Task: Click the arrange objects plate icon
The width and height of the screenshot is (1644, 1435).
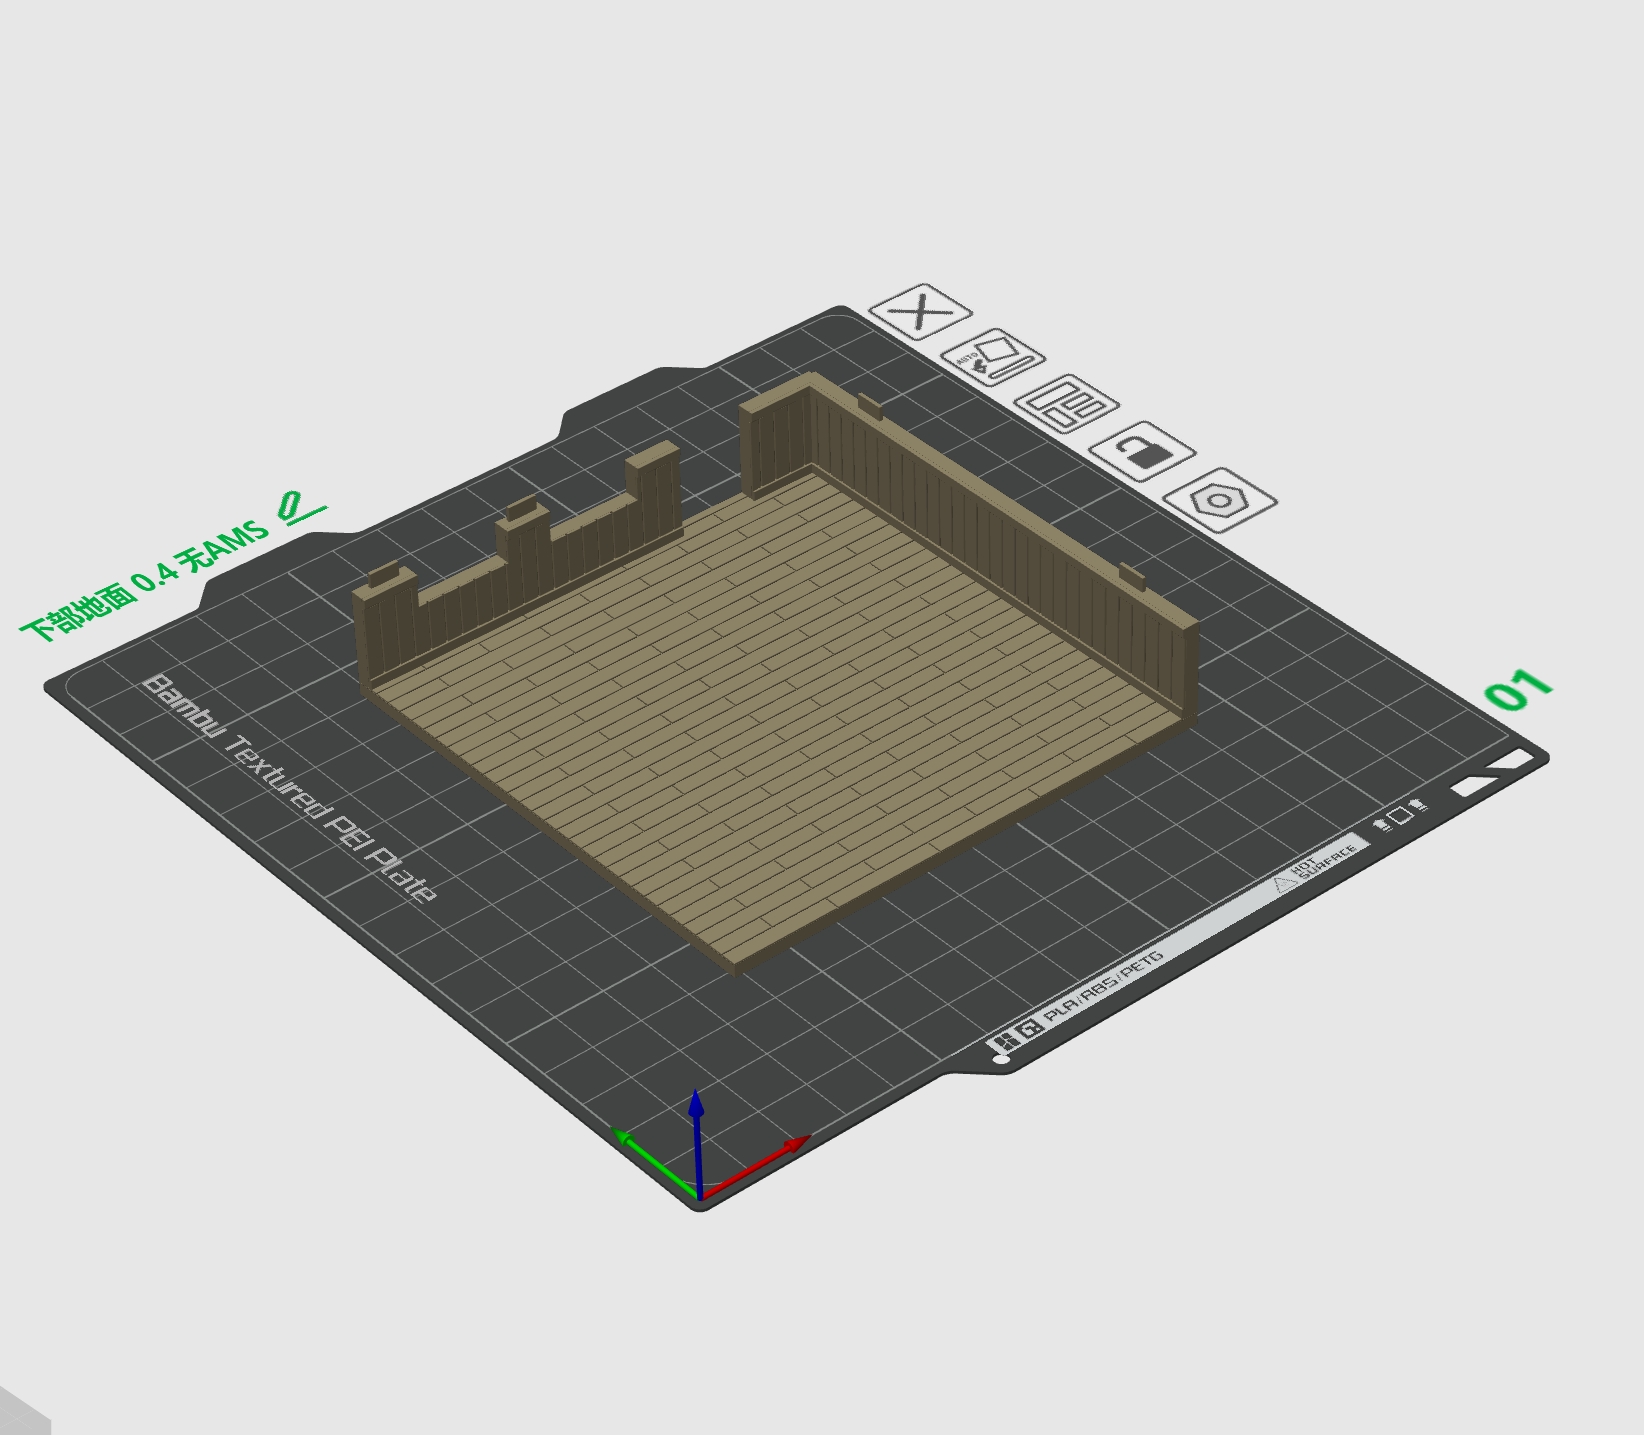Action: (x=1067, y=403)
